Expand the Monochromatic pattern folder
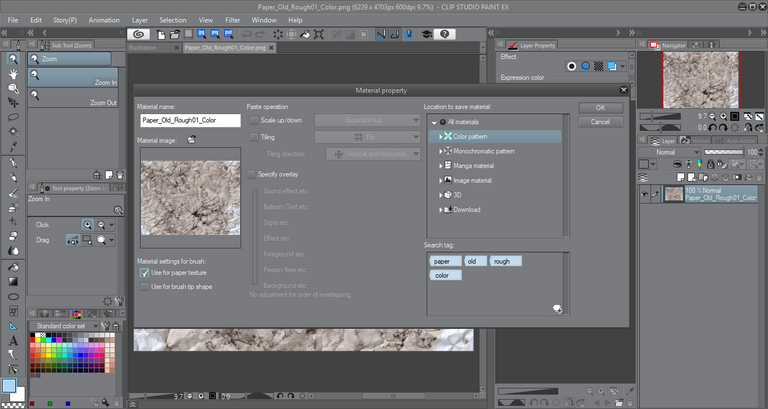This screenshot has height=409, width=768. pyautogui.click(x=440, y=151)
